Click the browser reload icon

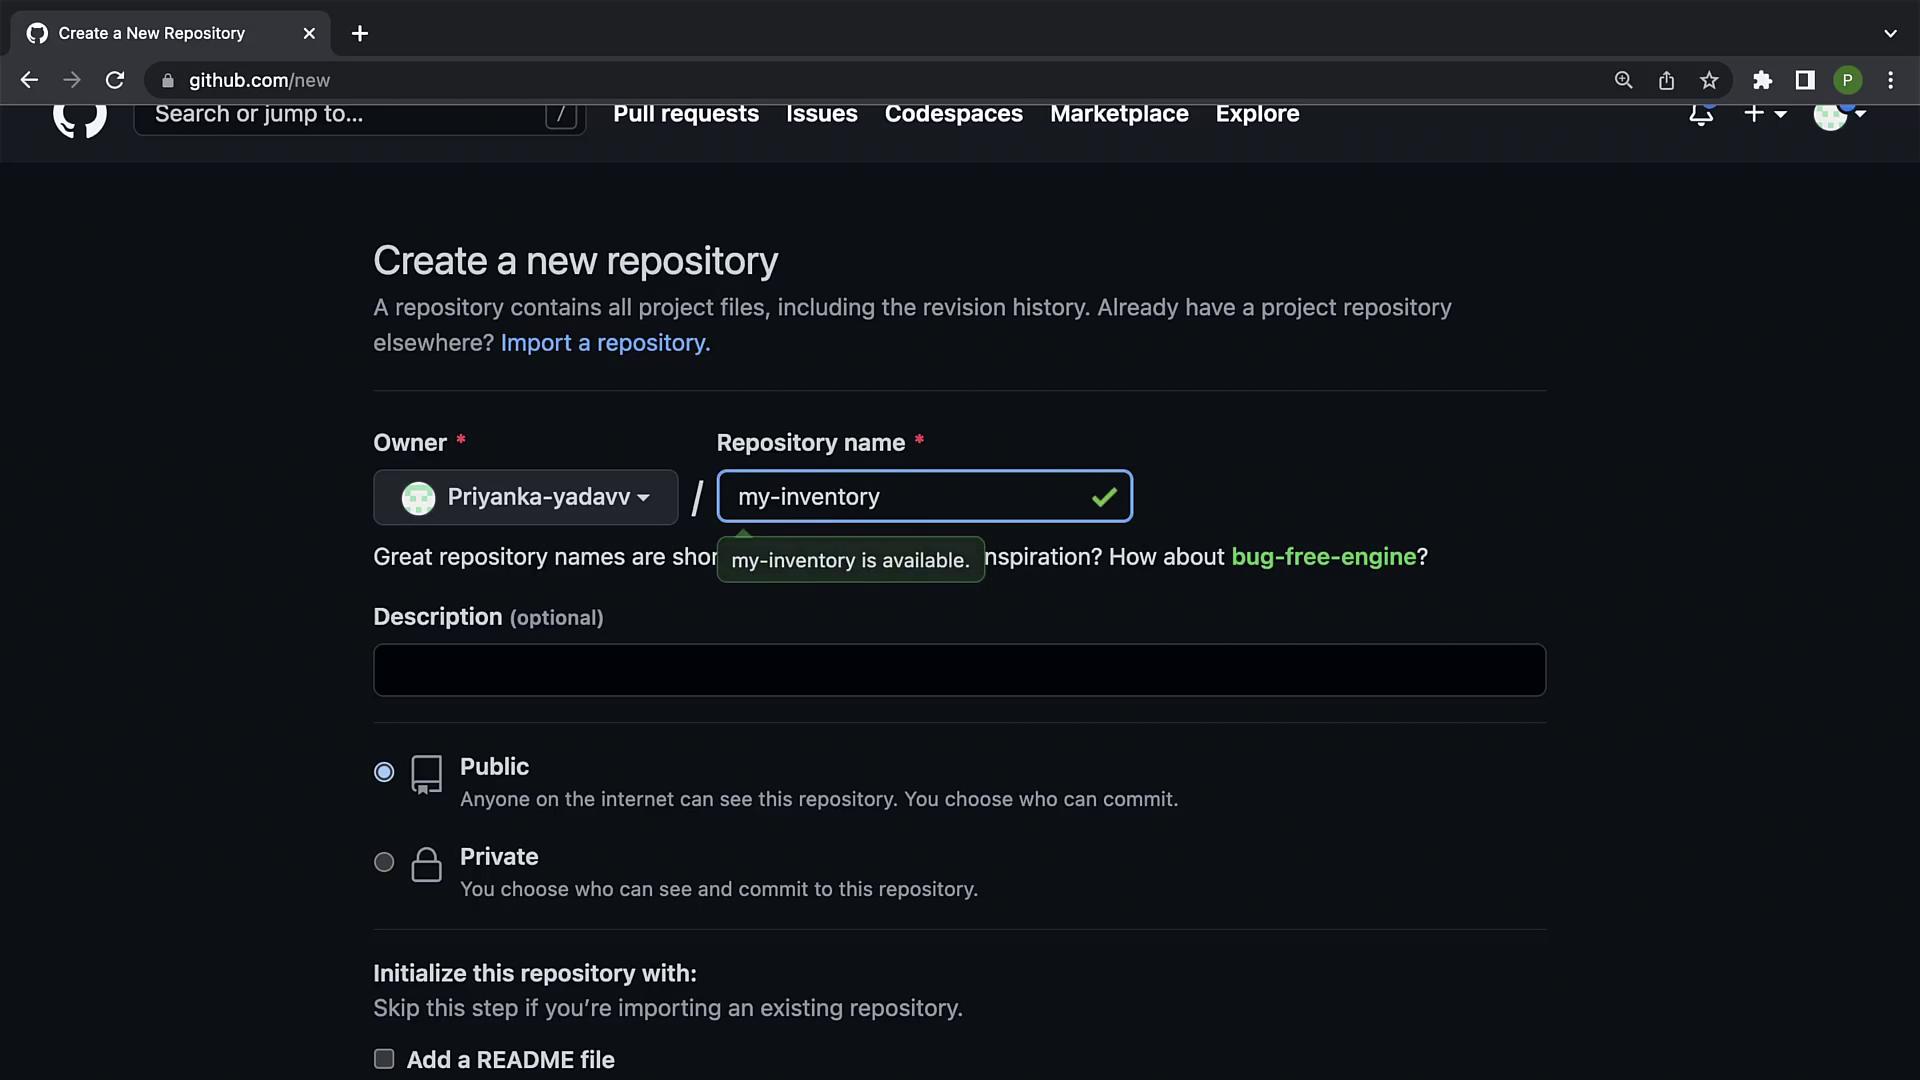click(115, 80)
